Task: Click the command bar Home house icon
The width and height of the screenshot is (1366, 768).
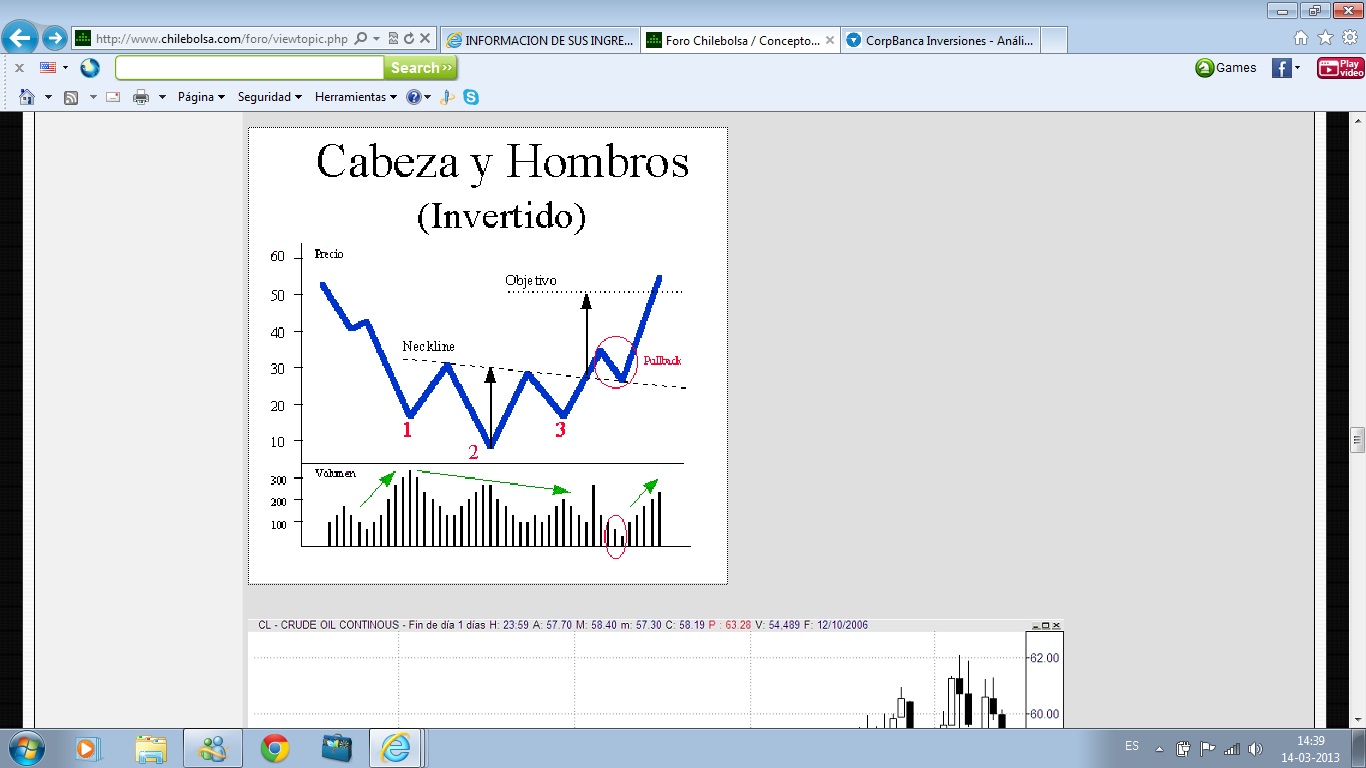Action: 27,97
